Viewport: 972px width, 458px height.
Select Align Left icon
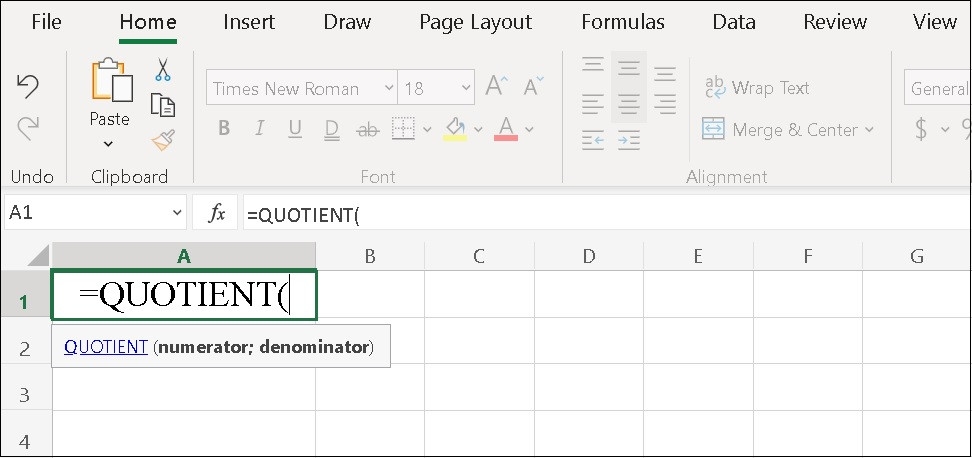pos(593,103)
